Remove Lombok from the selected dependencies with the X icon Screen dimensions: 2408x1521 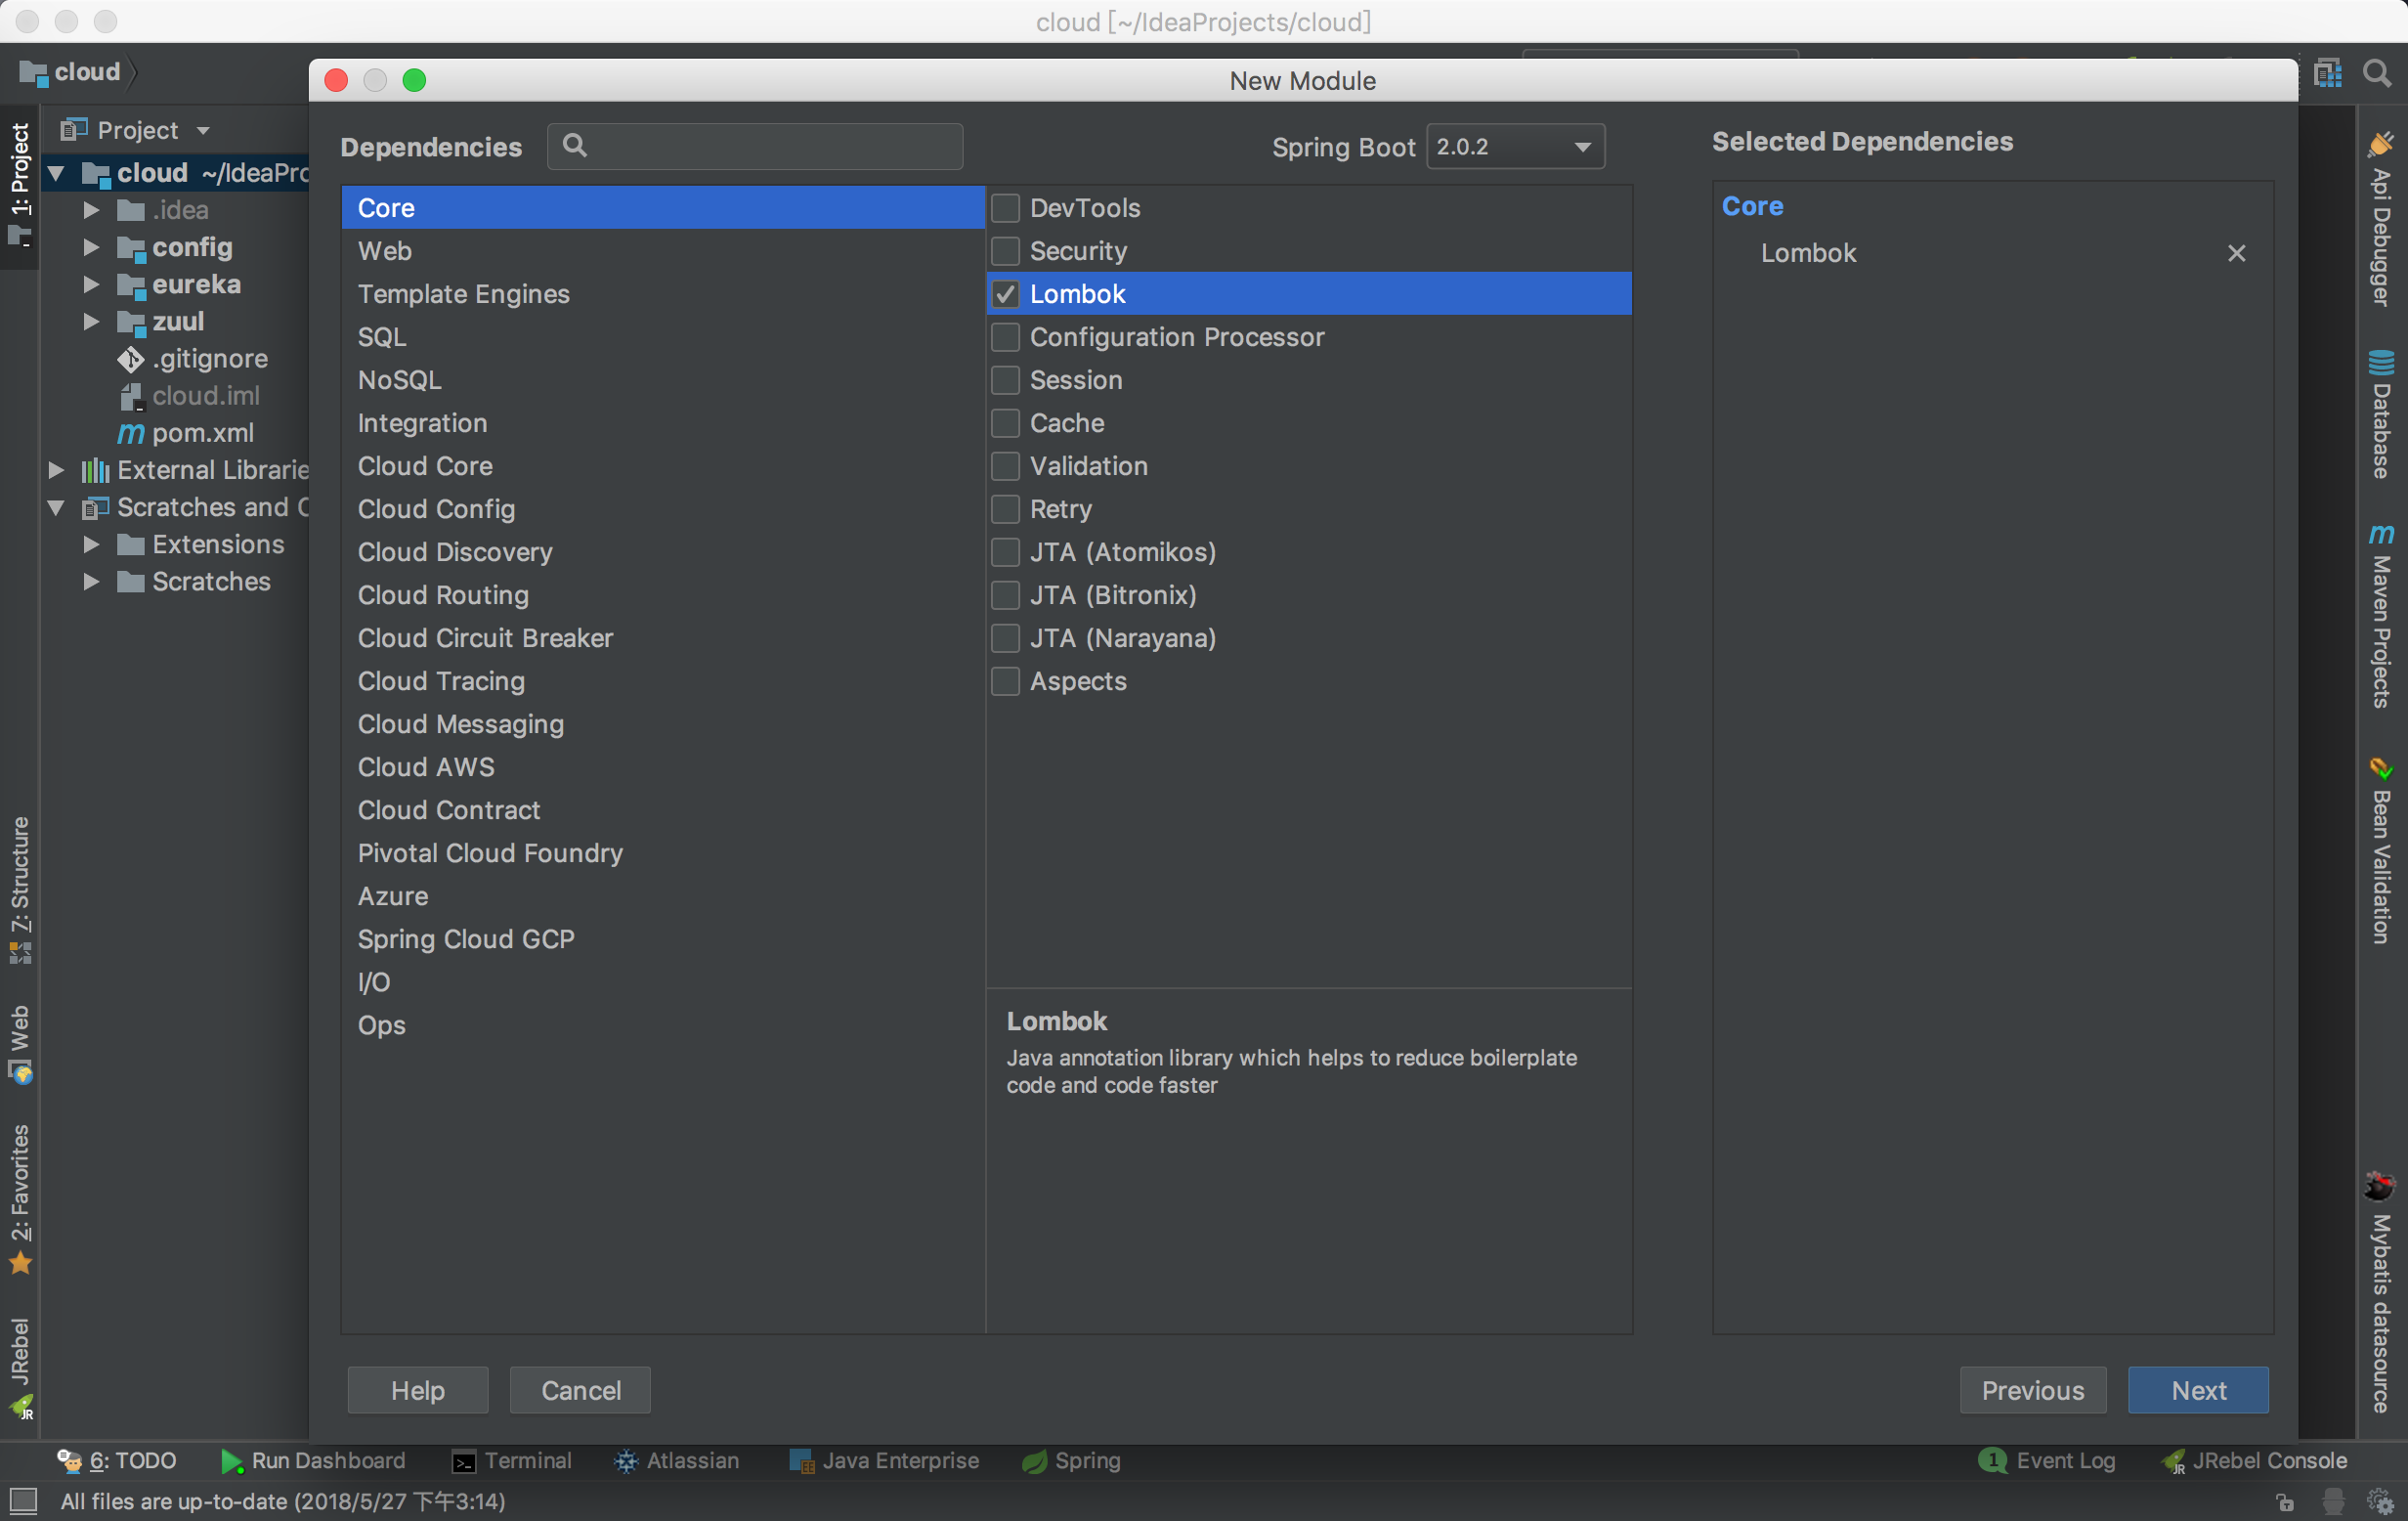(x=2236, y=253)
